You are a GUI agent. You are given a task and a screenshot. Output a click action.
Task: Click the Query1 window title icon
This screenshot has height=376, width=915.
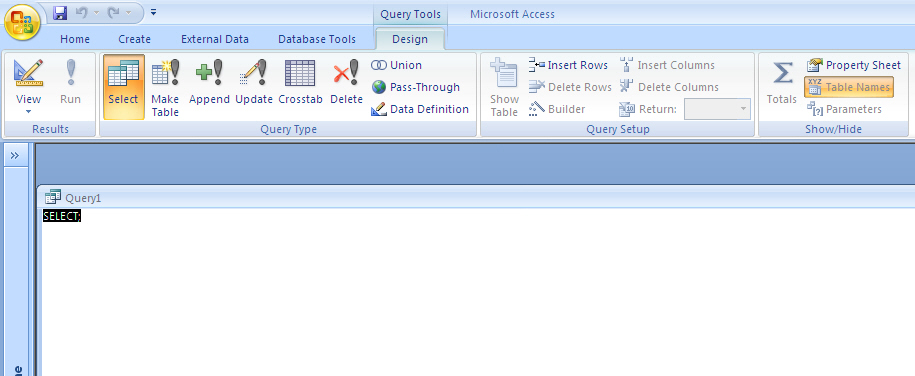tap(53, 197)
